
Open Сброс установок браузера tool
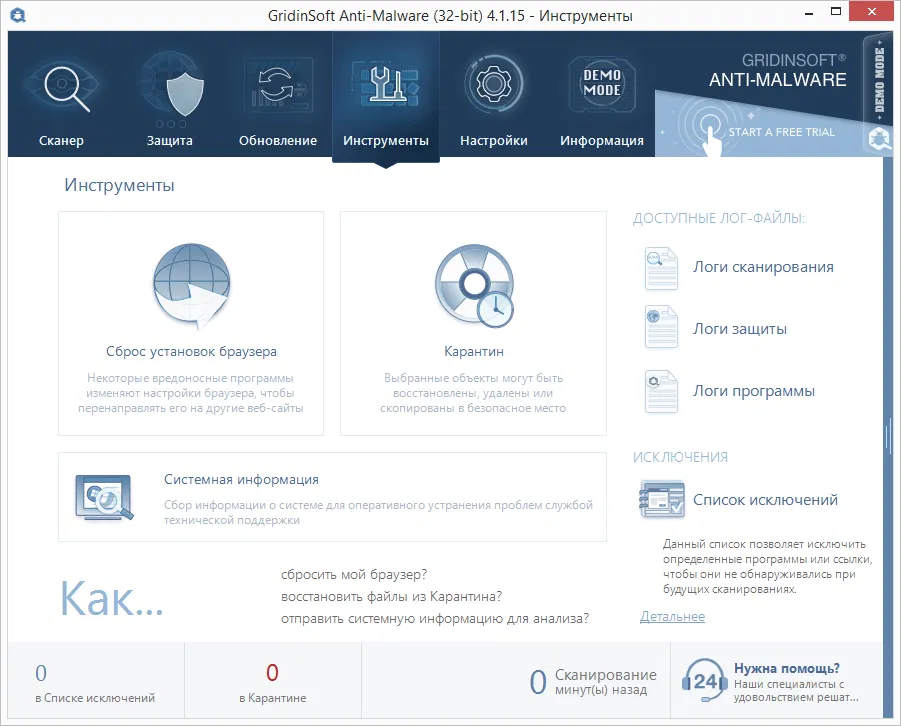coord(191,351)
